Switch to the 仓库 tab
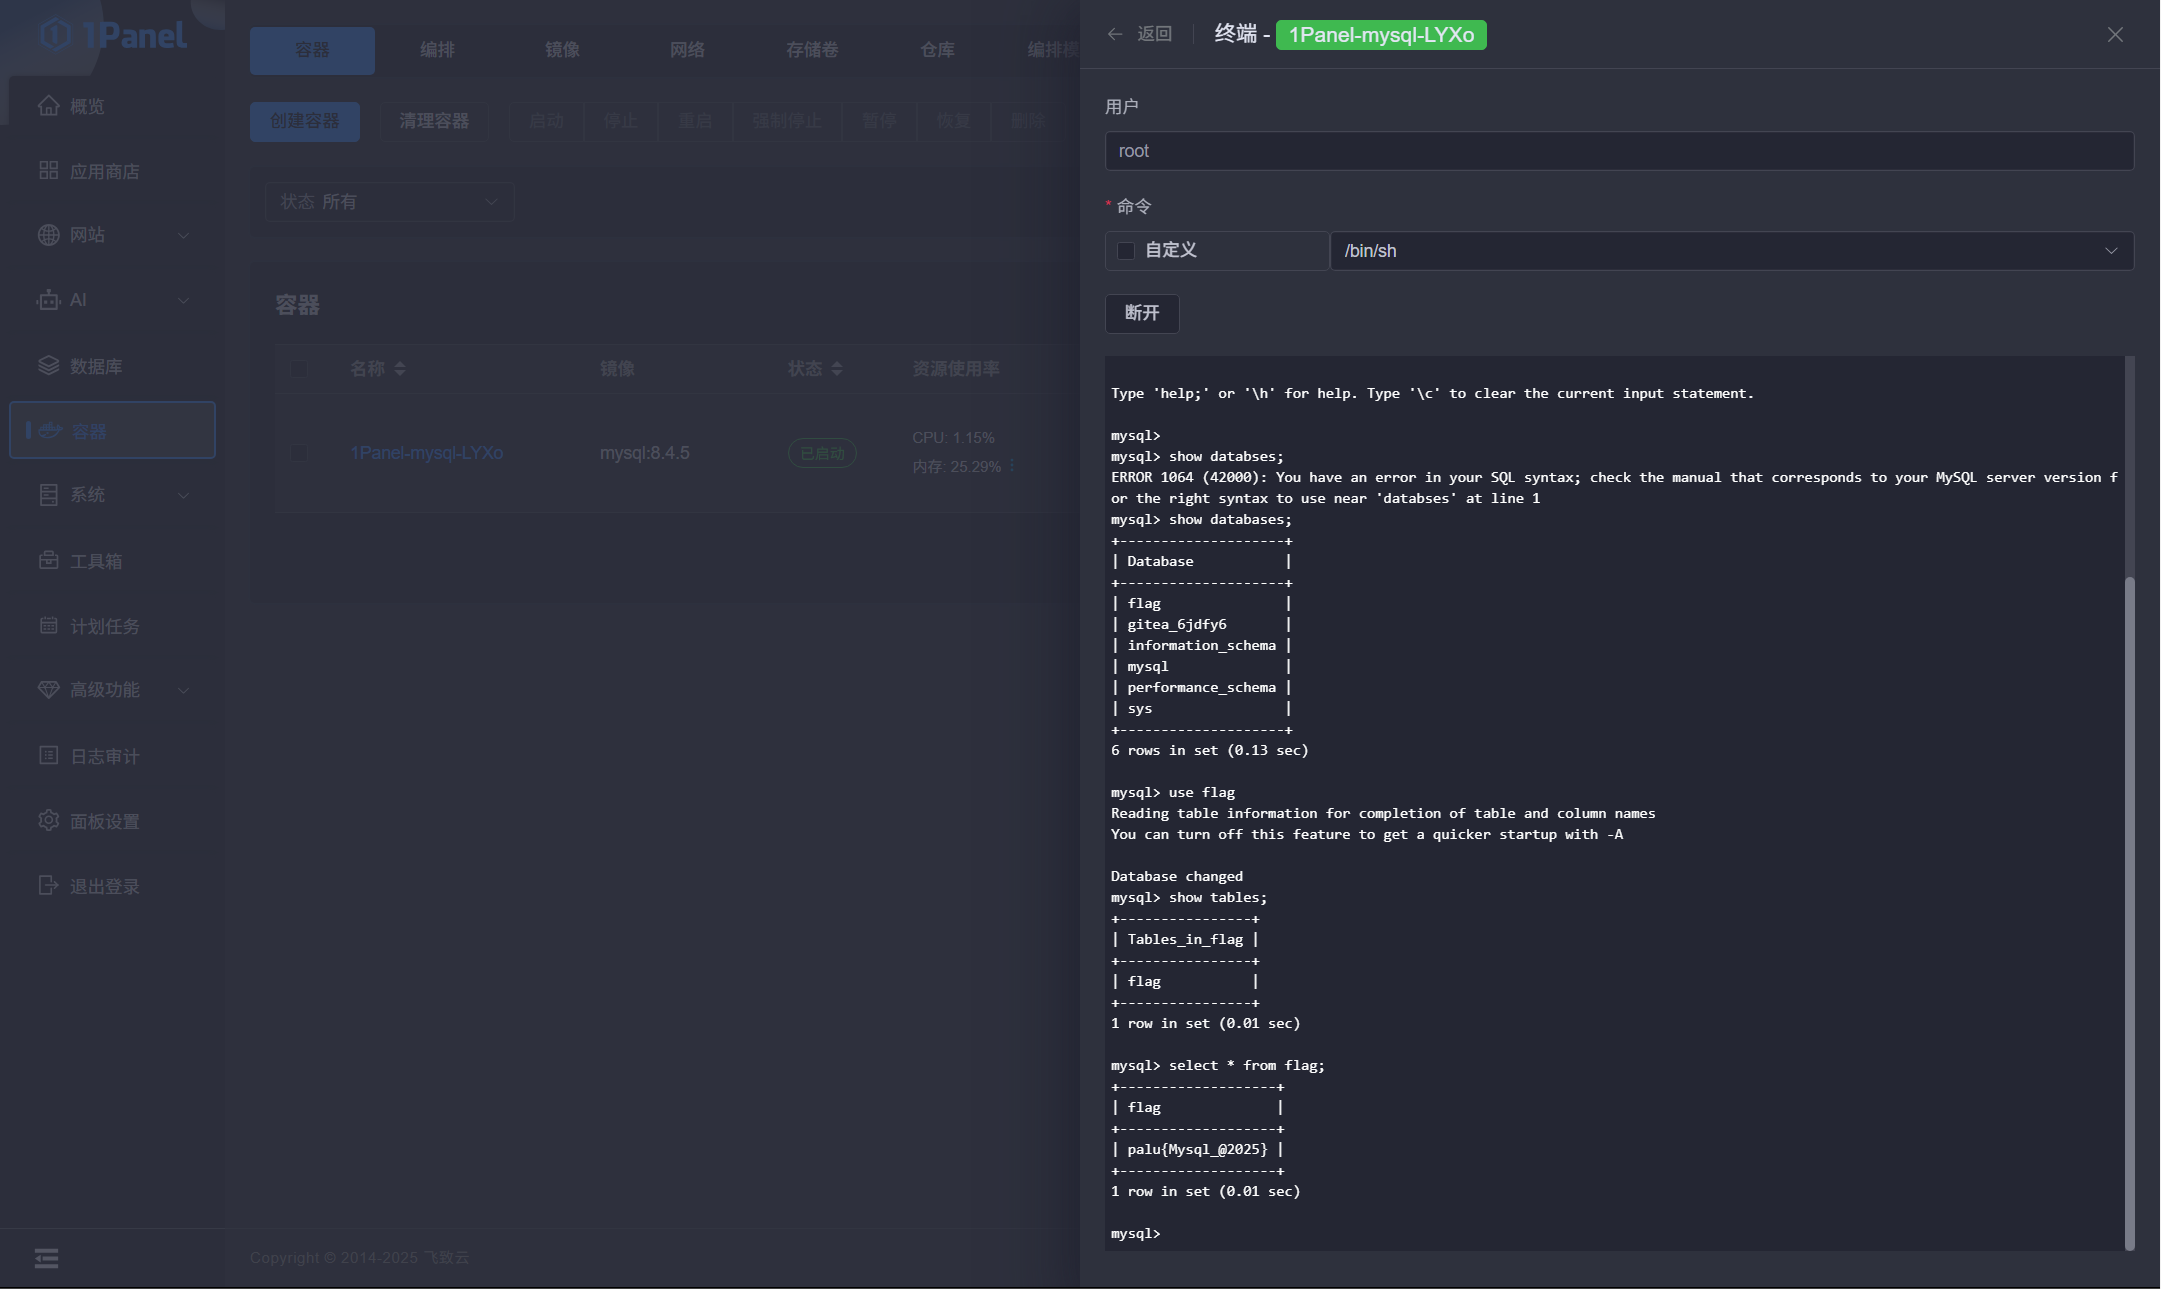Viewport: 2161px width, 1289px height. [937, 50]
